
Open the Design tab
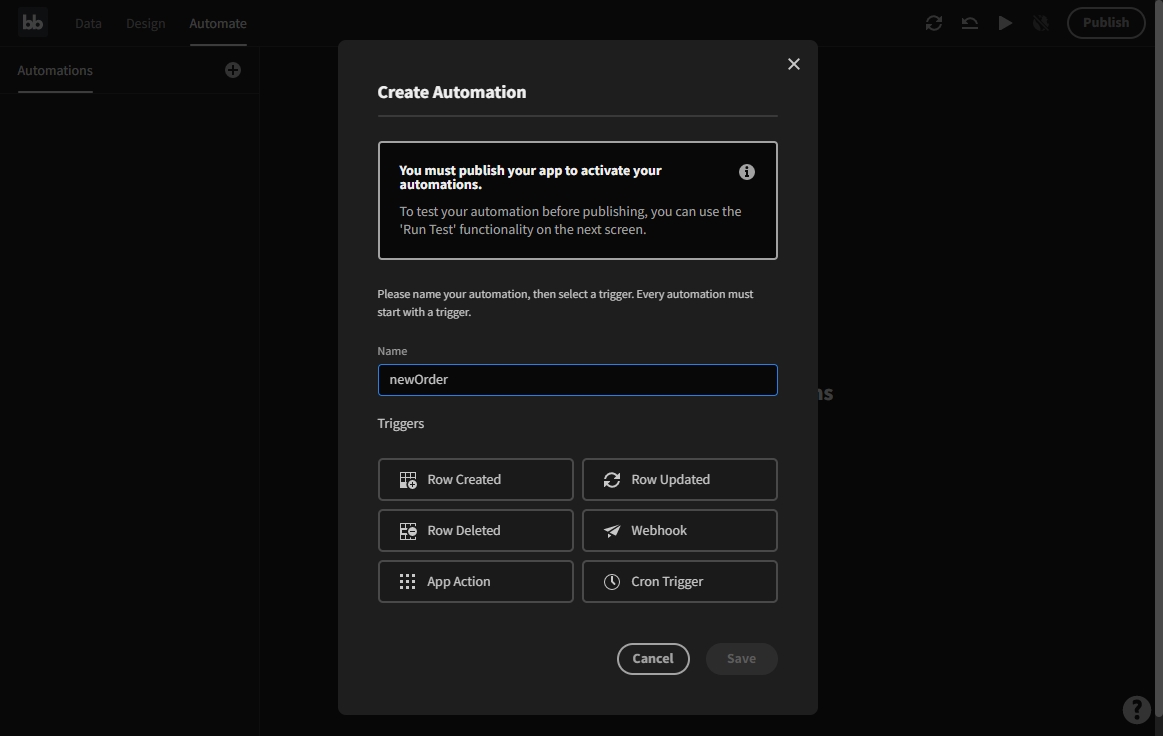point(145,23)
